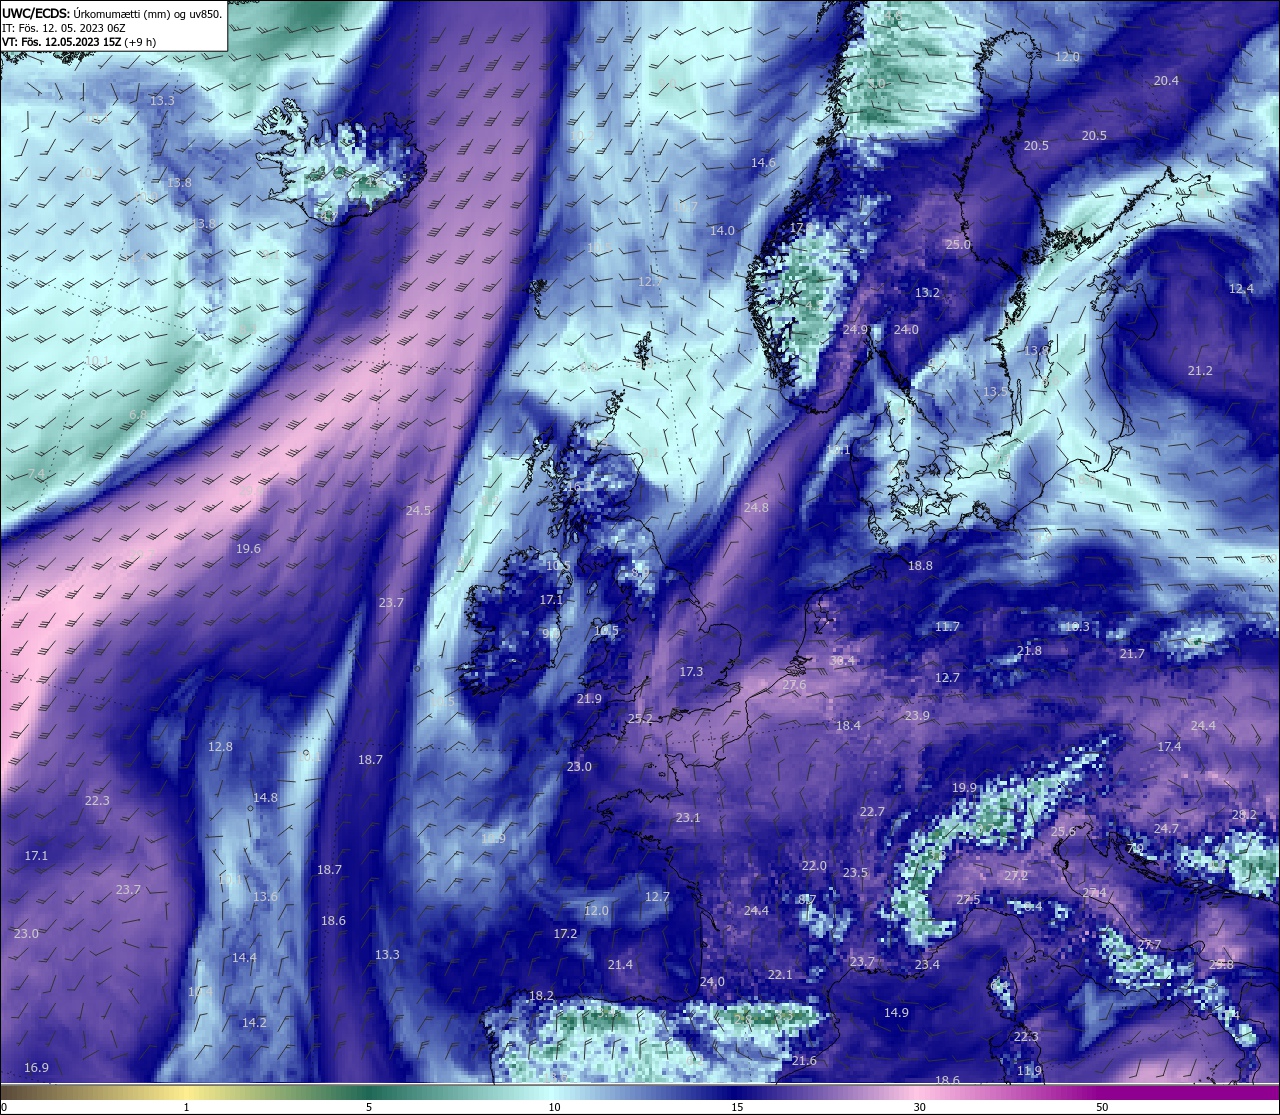This screenshot has height=1115, width=1280.
Task: Click the 27.2 value label
Action: pyautogui.click(x=1016, y=876)
